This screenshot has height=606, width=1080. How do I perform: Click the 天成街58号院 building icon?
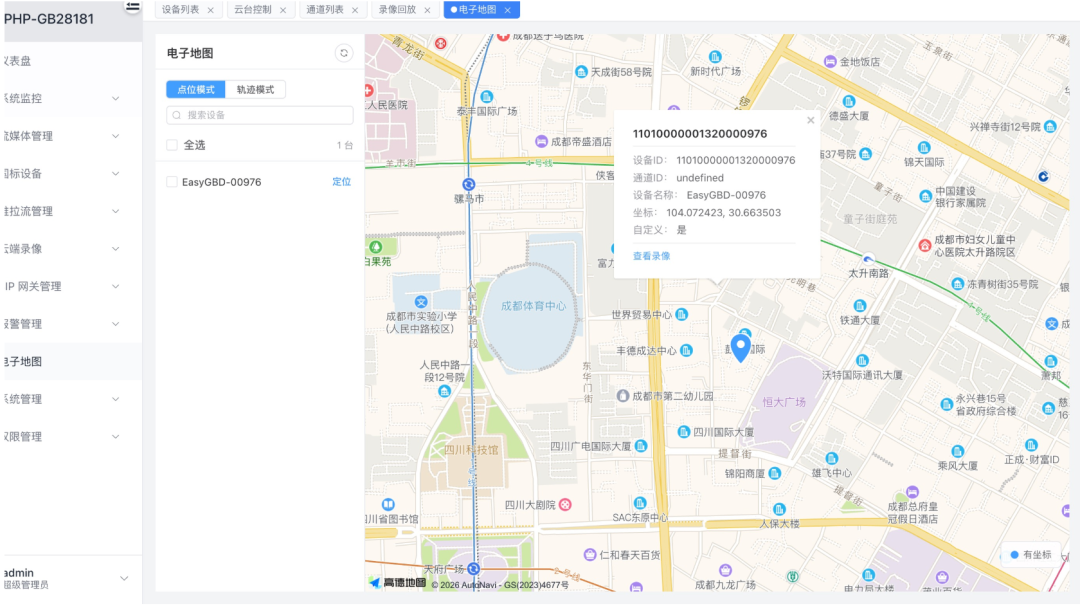581,72
